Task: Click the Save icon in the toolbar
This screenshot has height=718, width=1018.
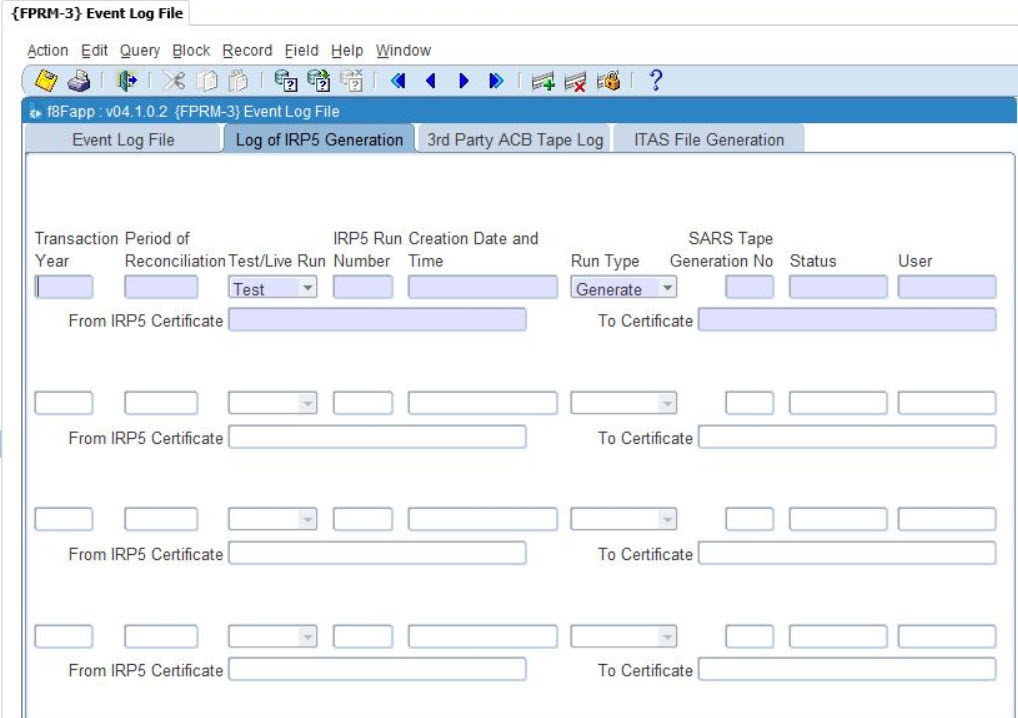Action: tap(46, 81)
